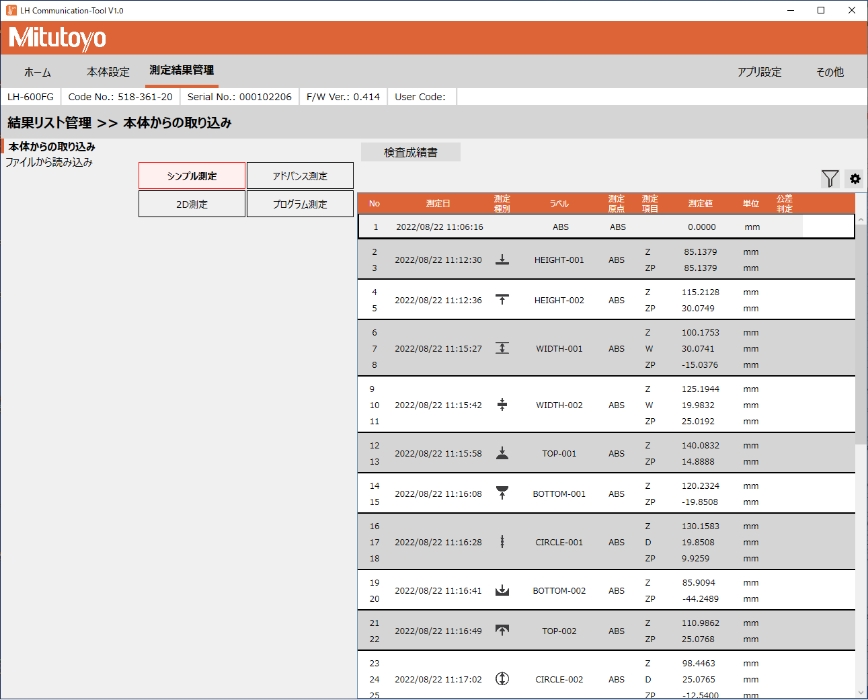Select the width measurement icon beside WIDTH-001
This screenshot has width=868, height=700.
coord(502,349)
